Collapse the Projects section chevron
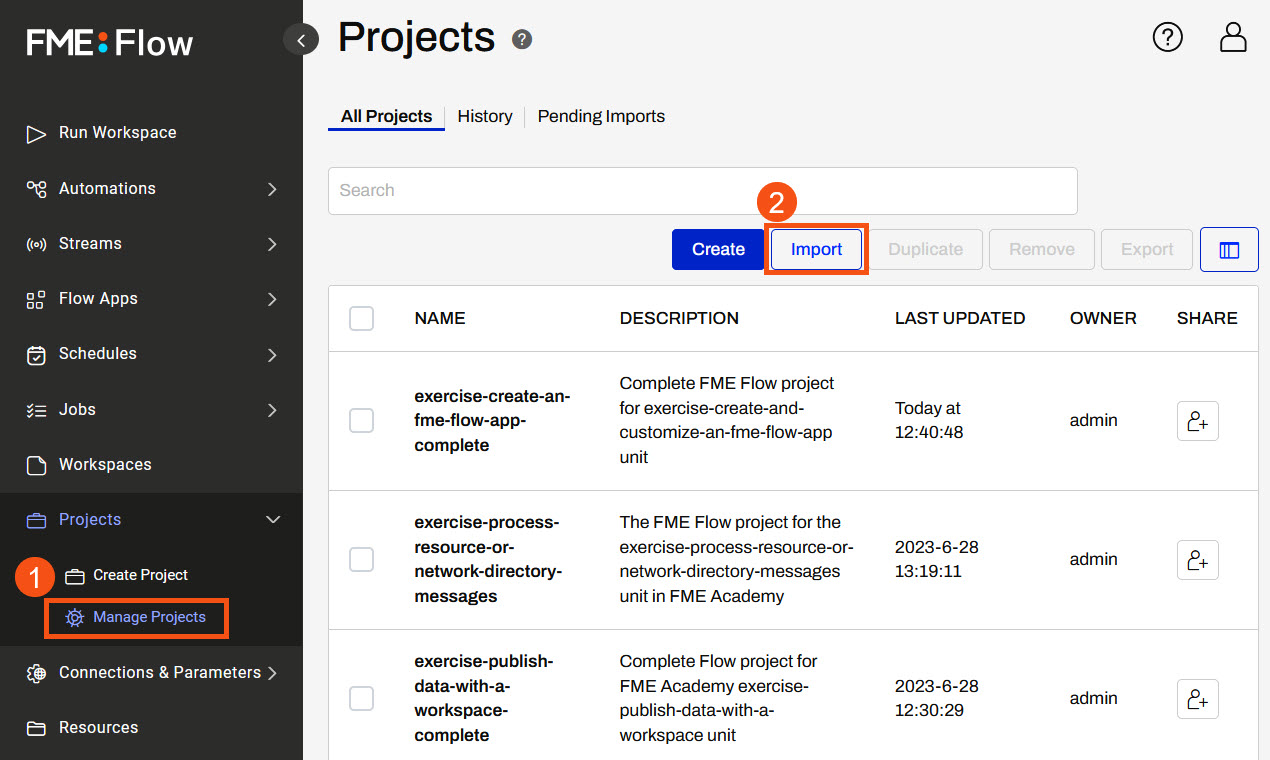This screenshot has width=1270, height=760. pos(272,520)
